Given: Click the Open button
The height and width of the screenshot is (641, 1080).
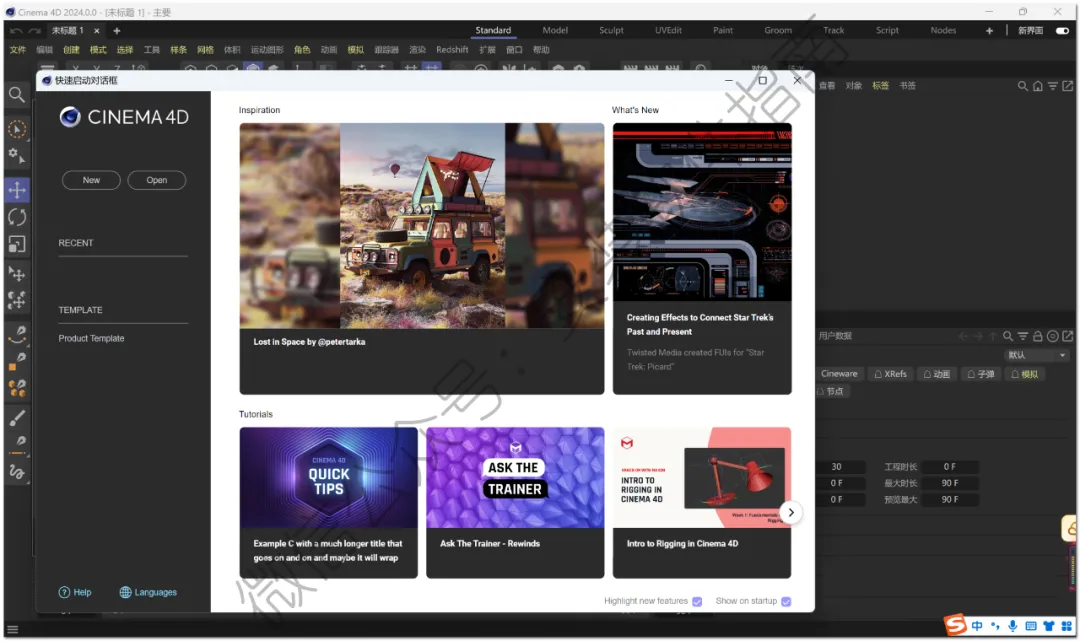Looking at the screenshot, I should click(x=156, y=180).
